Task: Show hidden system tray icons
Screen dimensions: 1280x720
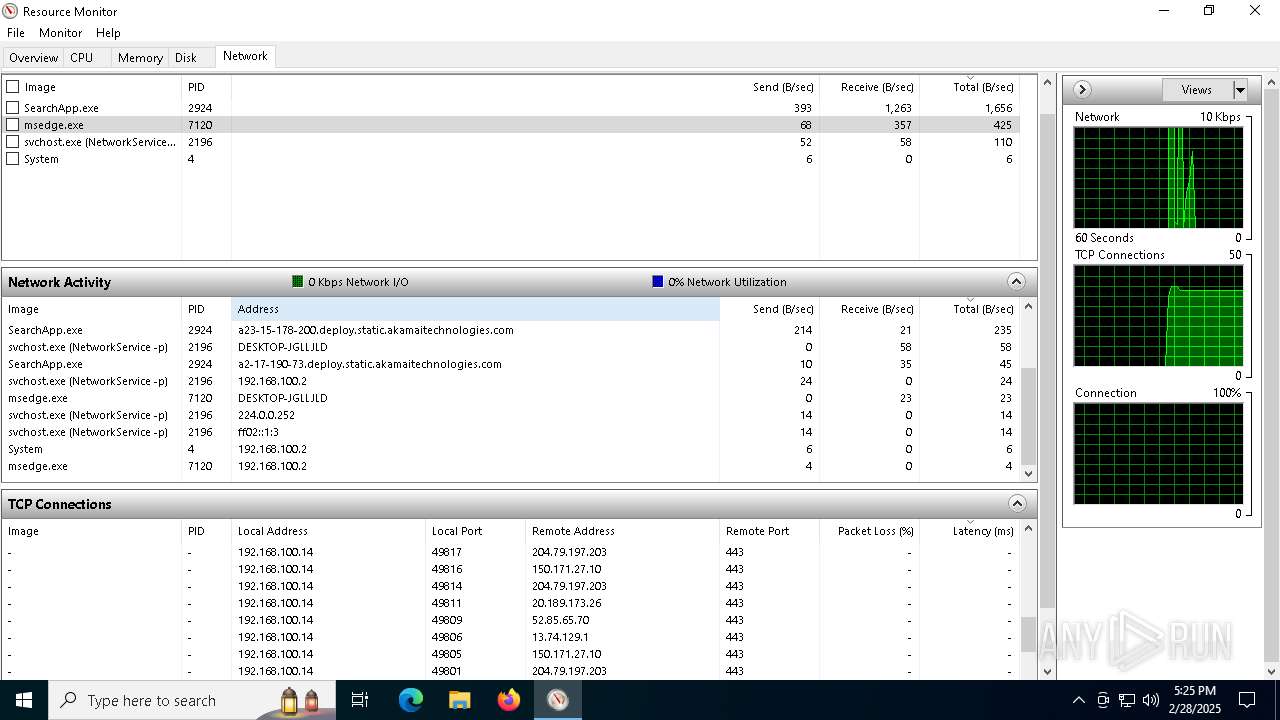Action: tap(1078, 700)
